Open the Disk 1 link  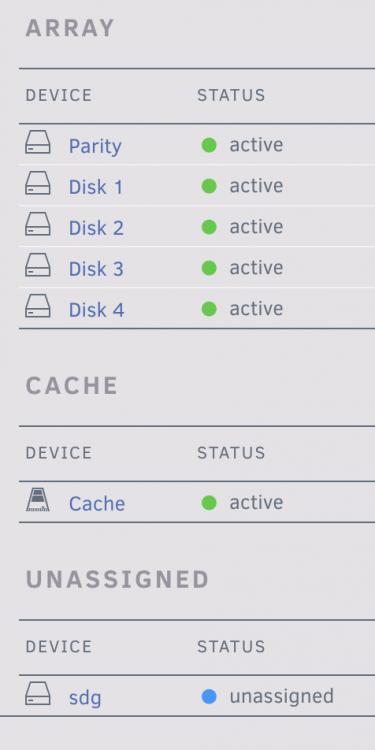(x=96, y=187)
